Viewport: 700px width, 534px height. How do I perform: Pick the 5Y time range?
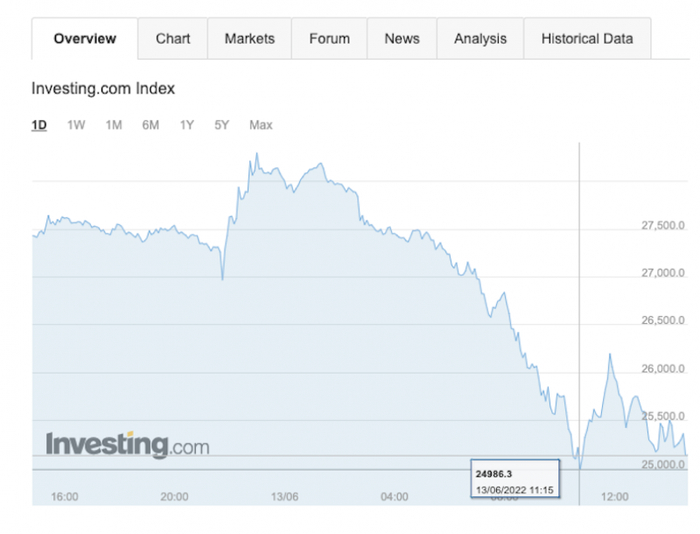(222, 125)
